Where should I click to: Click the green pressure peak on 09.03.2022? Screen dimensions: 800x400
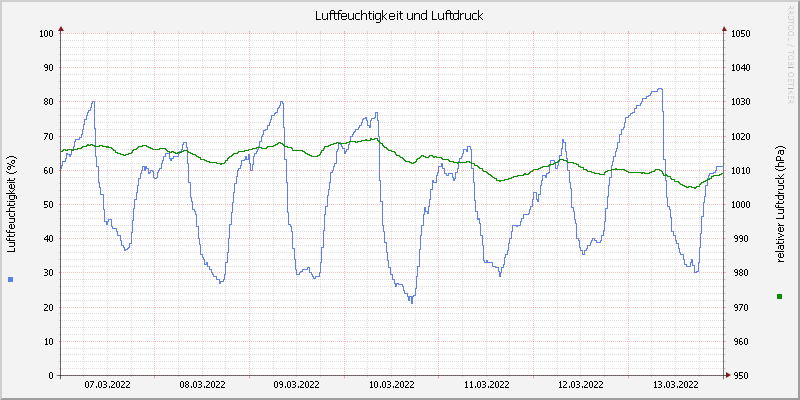click(376, 138)
